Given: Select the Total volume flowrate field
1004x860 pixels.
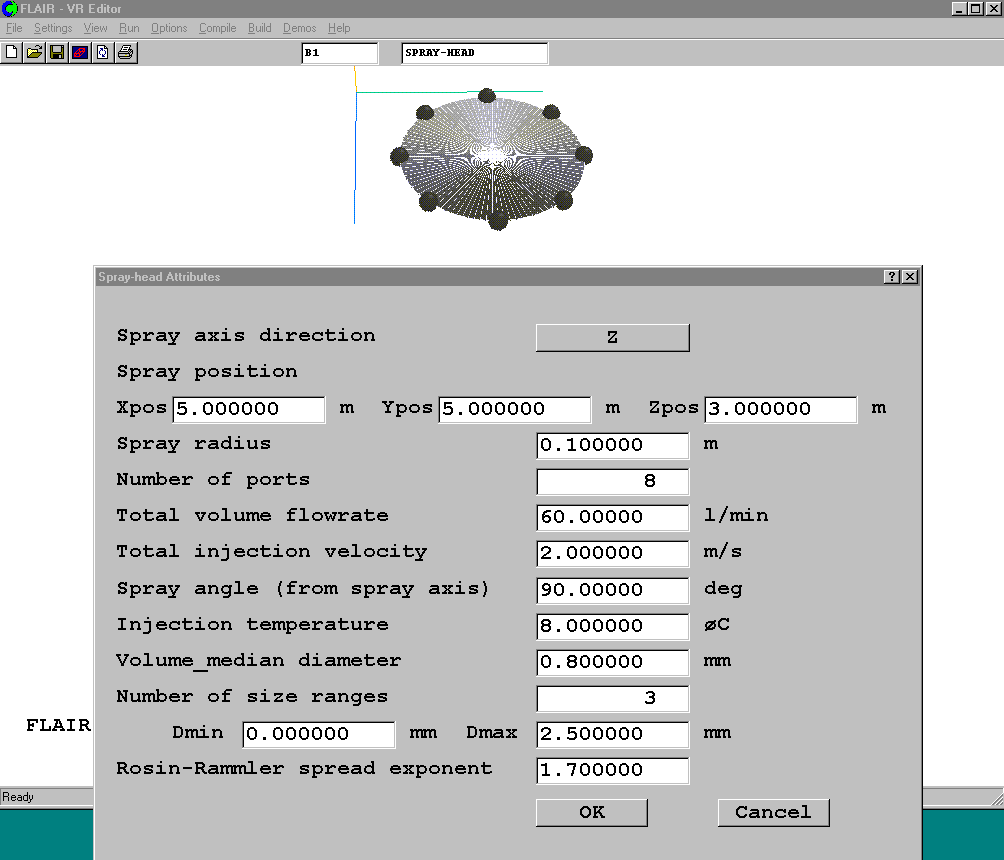Looking at the screenshot, I should [x=612, y=517].
